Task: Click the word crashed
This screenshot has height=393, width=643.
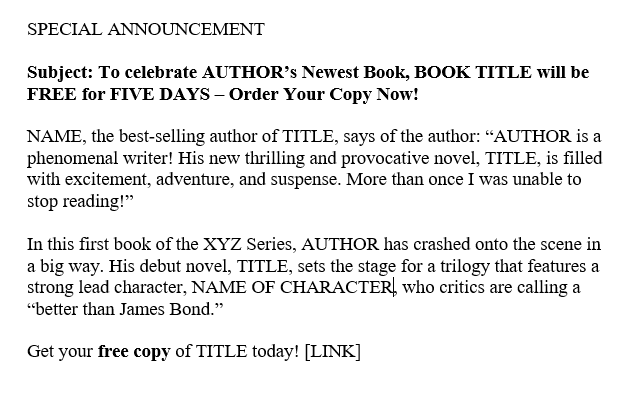Action: [x=441, y=244]
